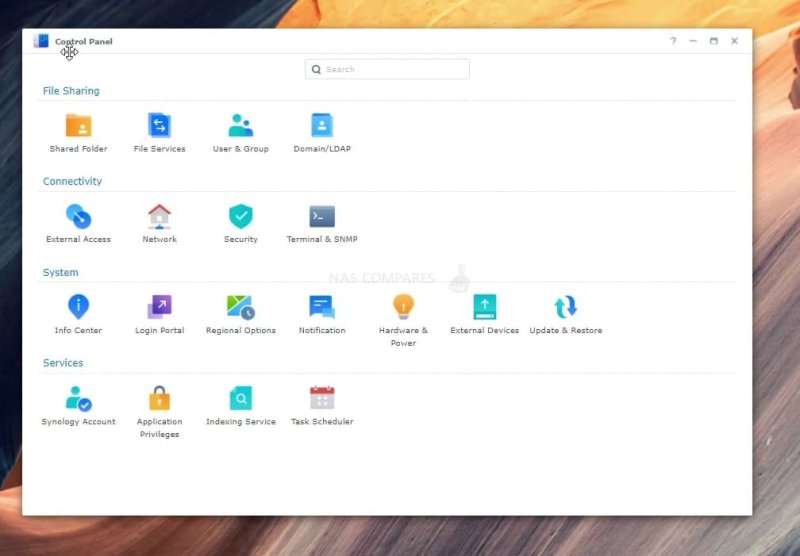Click the Network icon

click(160, 216)
